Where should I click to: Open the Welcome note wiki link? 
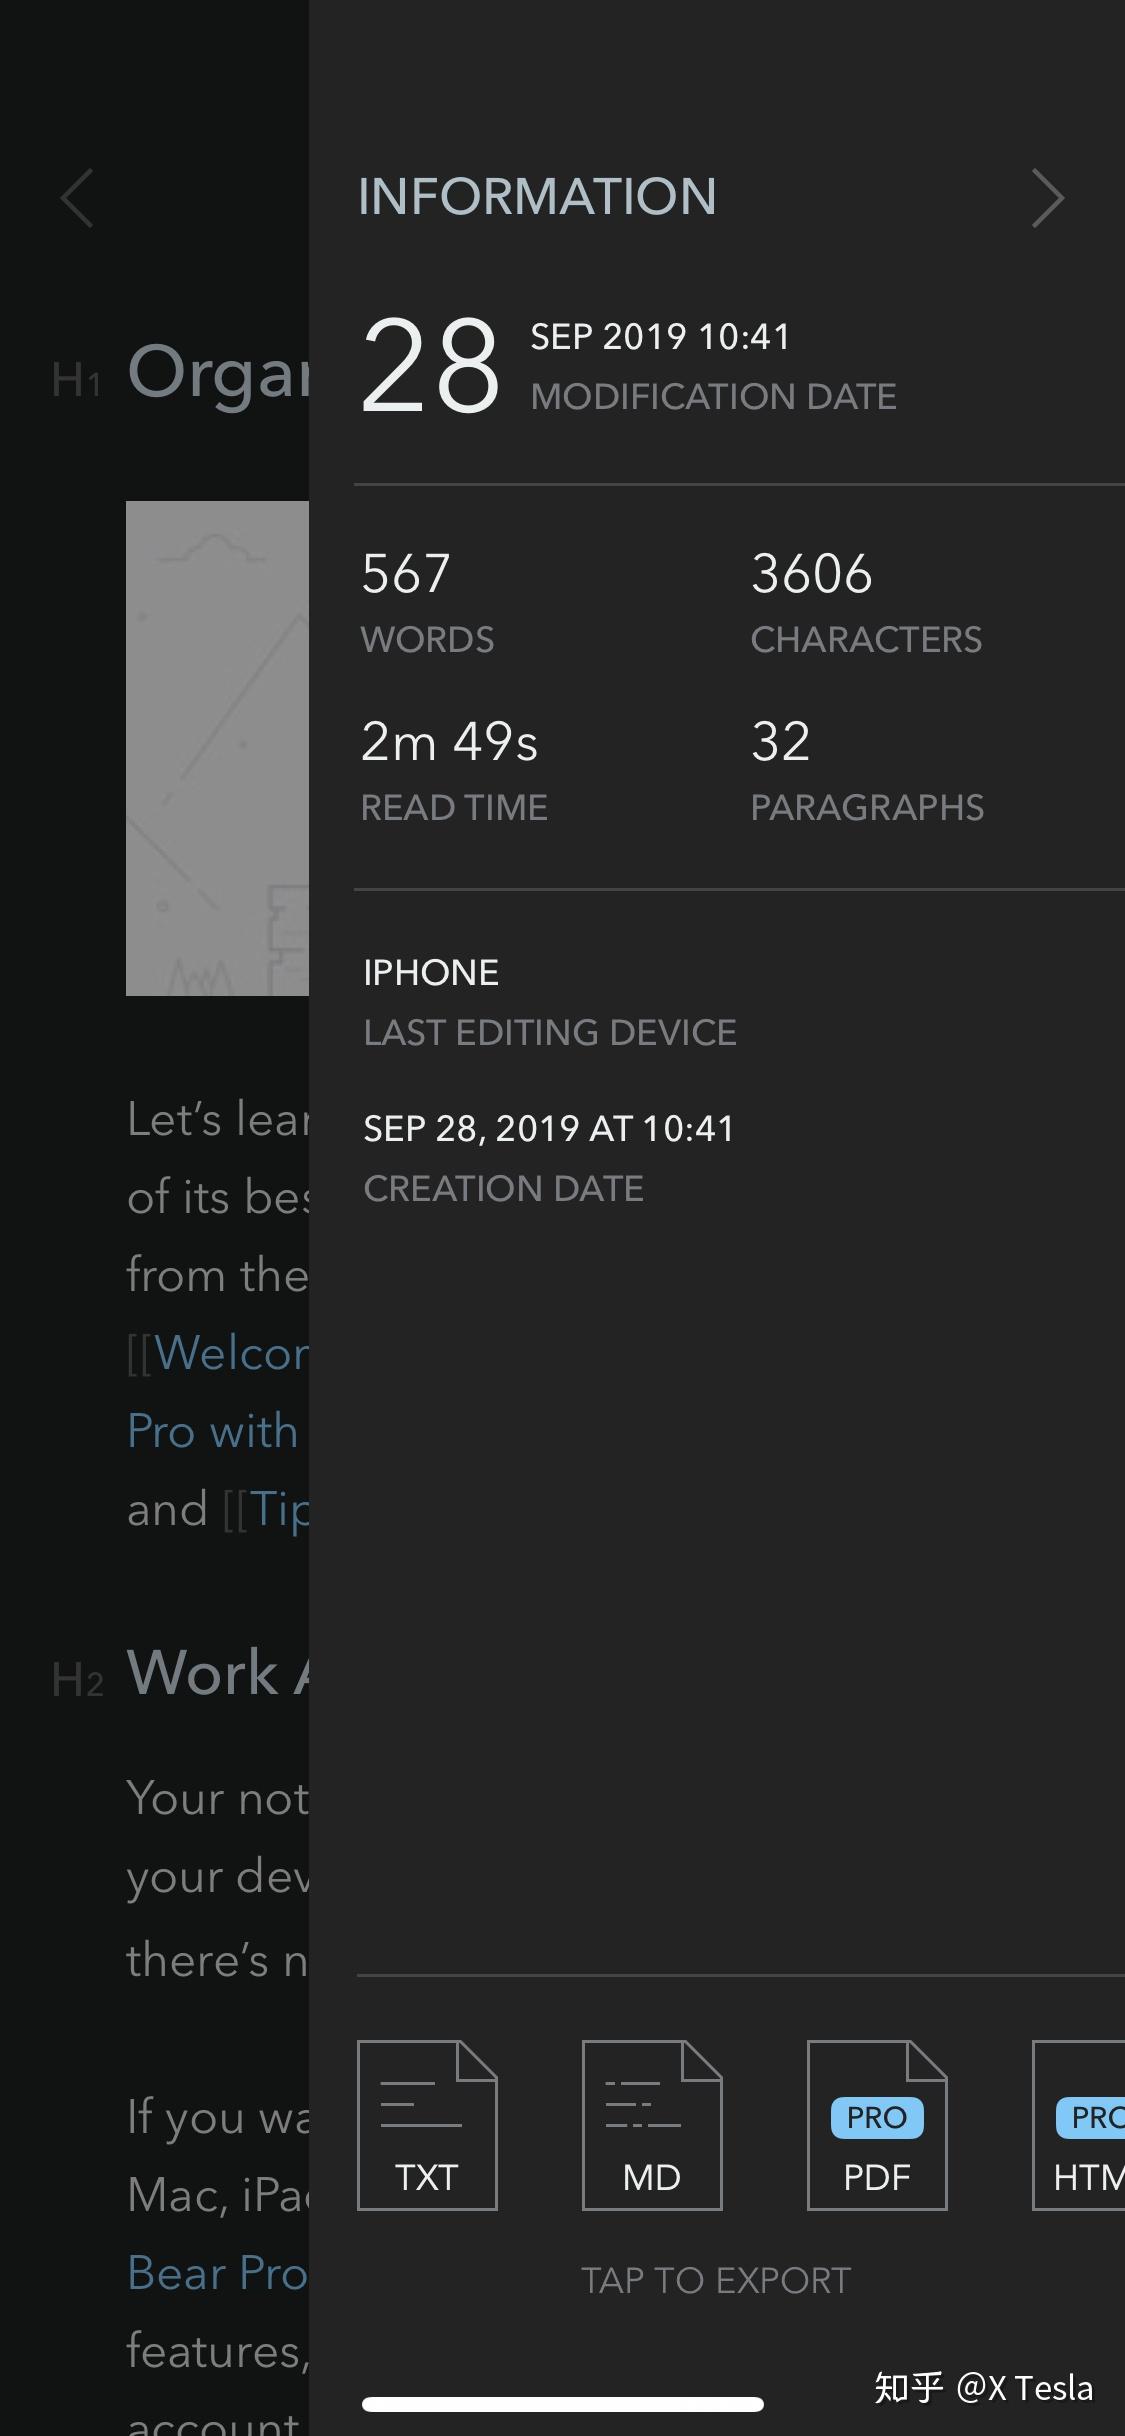click(230, 1353)
